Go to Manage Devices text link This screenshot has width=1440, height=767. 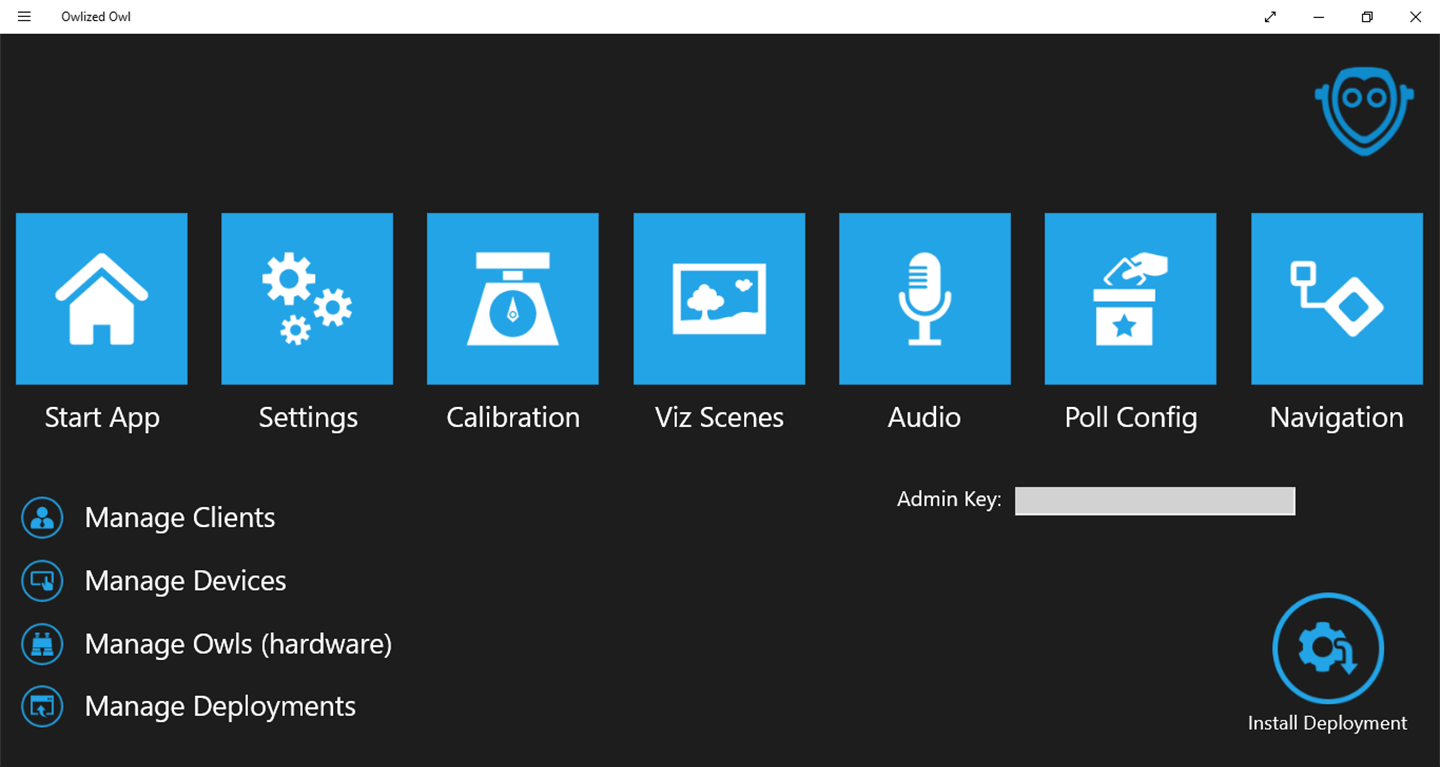(186, 581)
